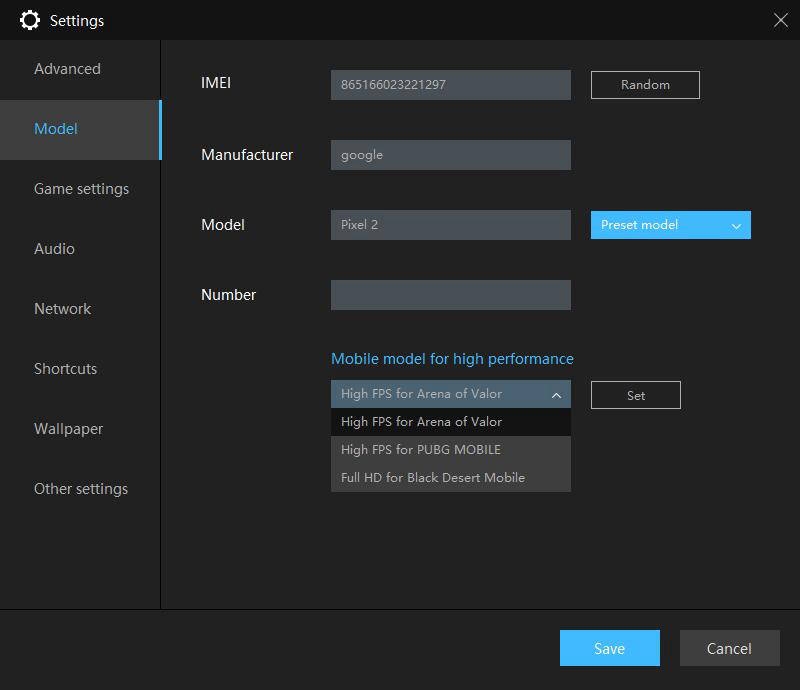Close the Settings window
Viewport: 800px width, 690px height.
click(780, 20)
